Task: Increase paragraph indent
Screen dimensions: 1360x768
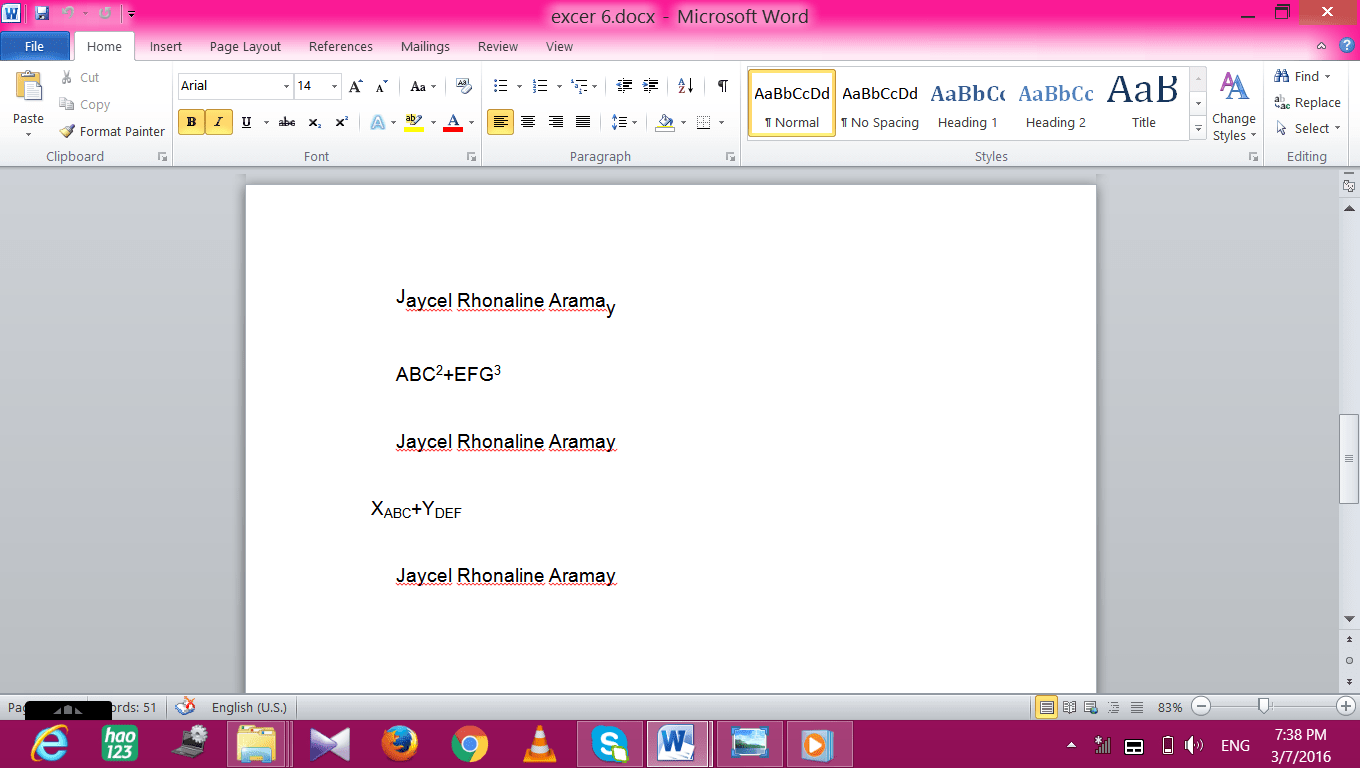Action: 651,86
